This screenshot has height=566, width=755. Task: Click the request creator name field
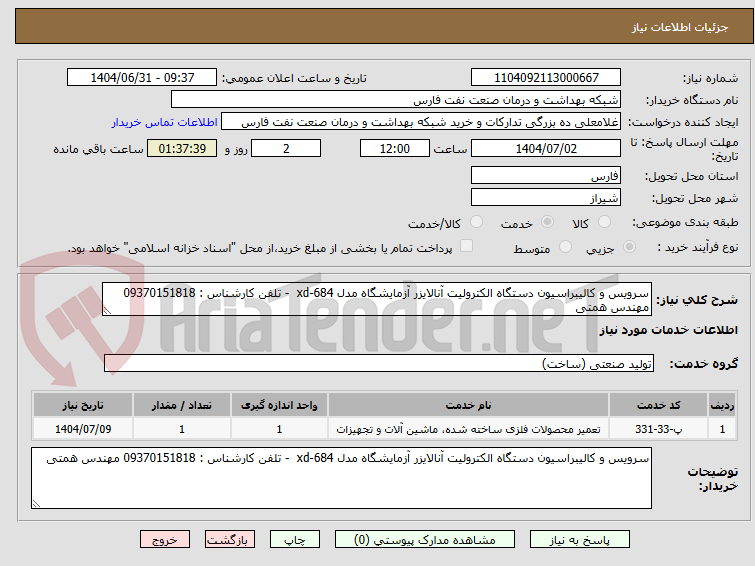pos(421,122)
